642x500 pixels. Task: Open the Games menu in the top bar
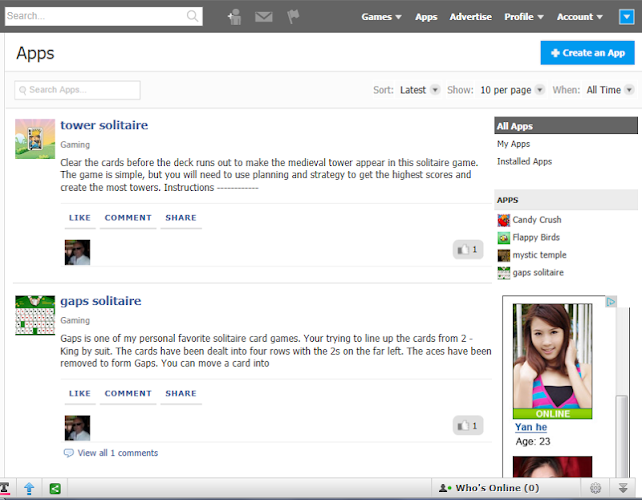(x=381, y=17)
